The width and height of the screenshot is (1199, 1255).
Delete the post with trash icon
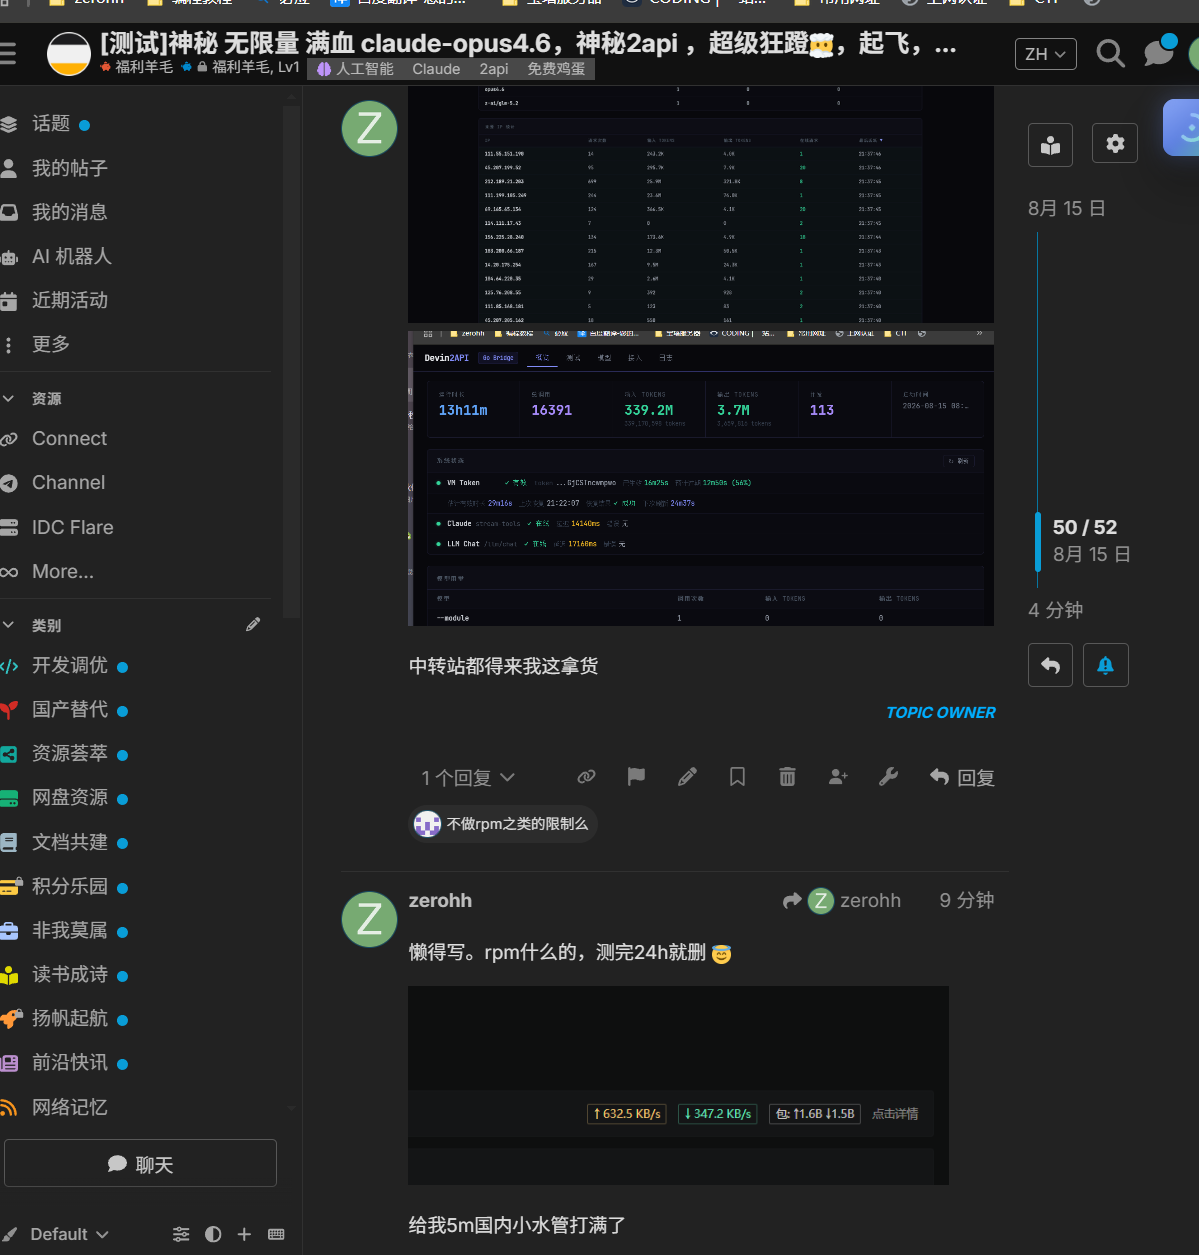(x=788, y=777)
